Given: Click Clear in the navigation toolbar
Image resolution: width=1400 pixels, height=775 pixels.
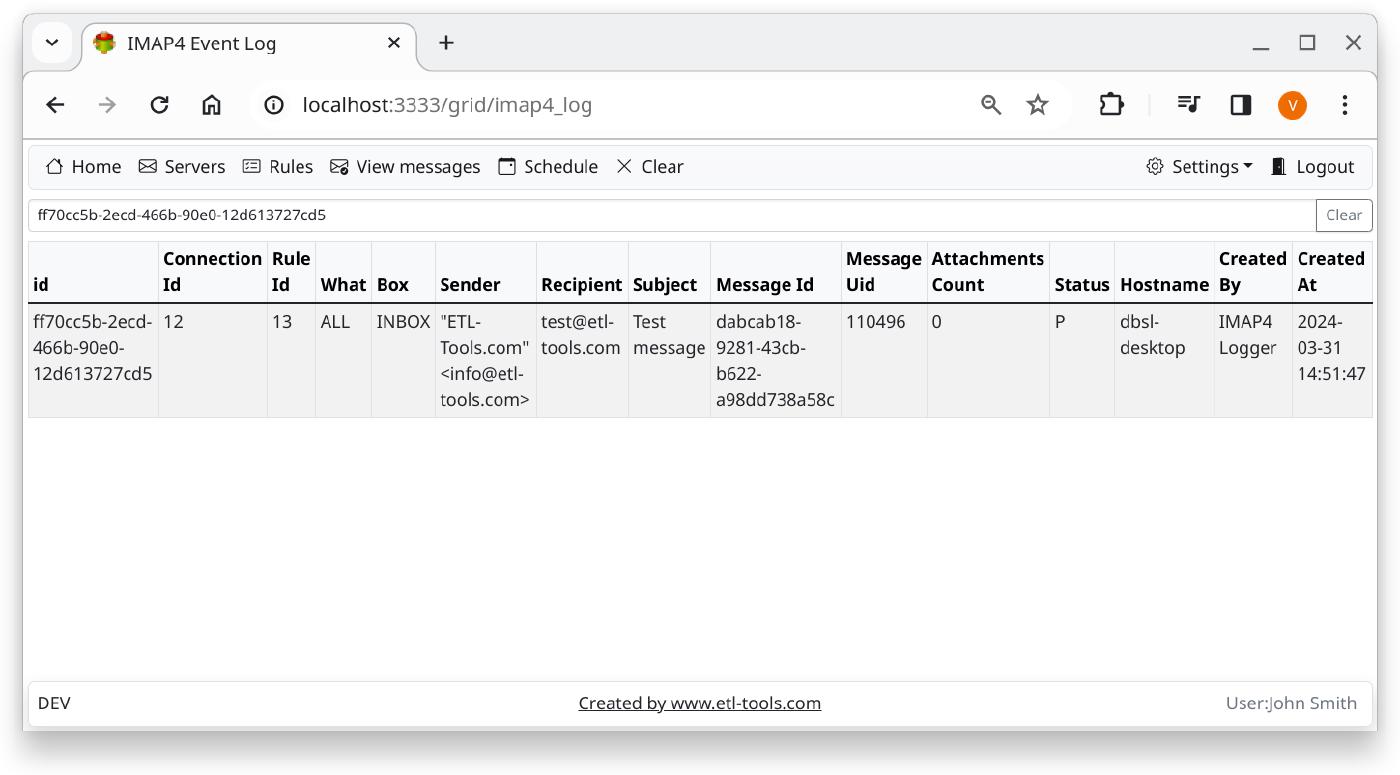Looking at the screenshot, I should pyautogui.click(x=650, y=167).
